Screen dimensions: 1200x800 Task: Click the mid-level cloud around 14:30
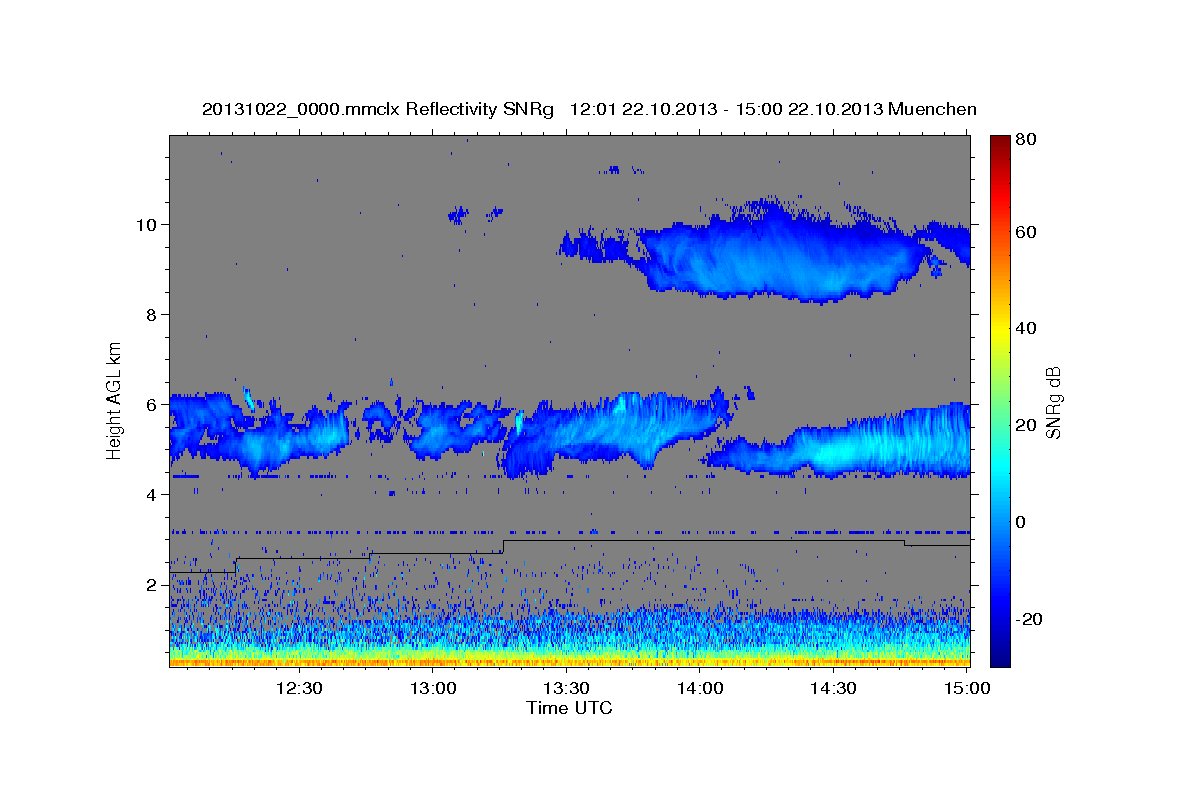click(838, 442)
